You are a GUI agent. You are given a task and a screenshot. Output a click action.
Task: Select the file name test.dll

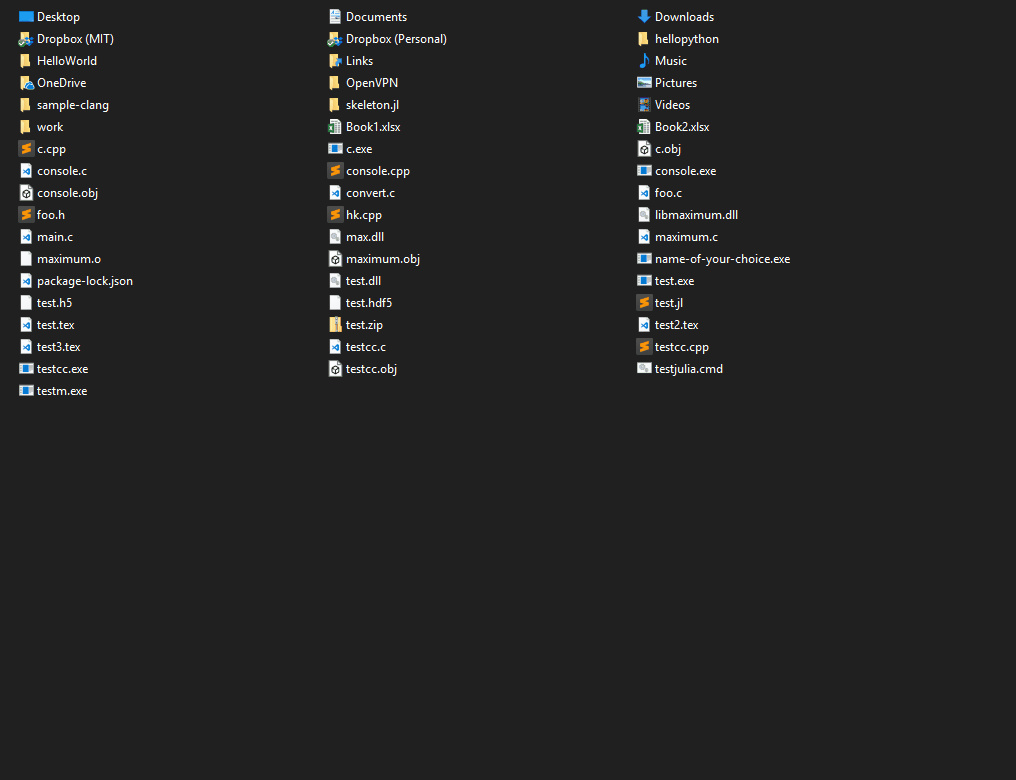pos(364,281)
